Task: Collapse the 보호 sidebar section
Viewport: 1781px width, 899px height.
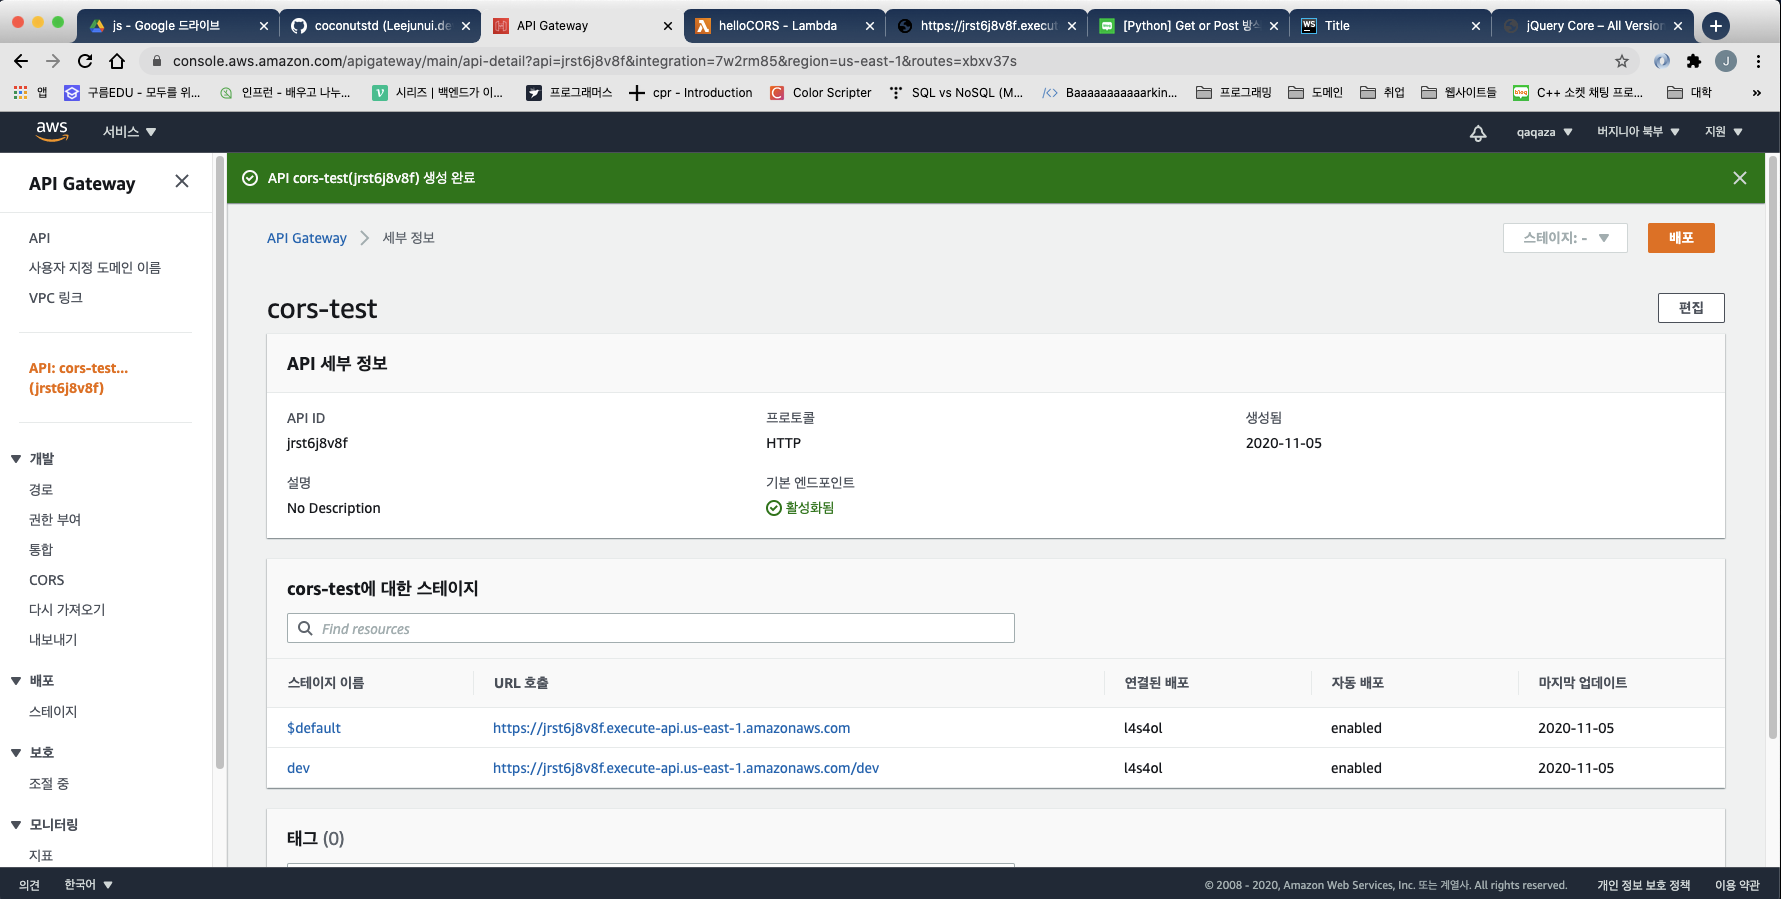Action: point(16,753)
